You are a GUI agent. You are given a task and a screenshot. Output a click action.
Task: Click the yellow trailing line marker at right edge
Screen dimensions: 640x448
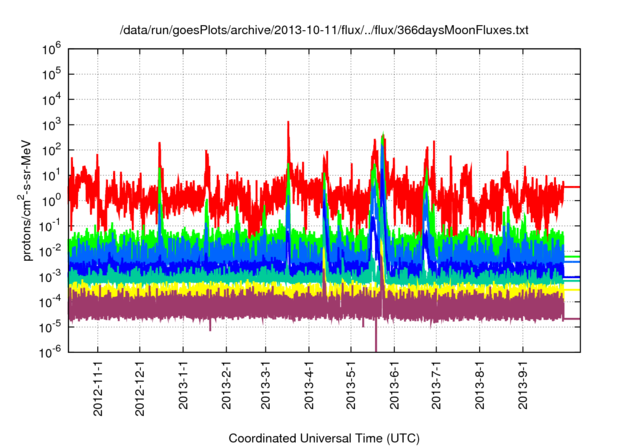pos(572,290)
